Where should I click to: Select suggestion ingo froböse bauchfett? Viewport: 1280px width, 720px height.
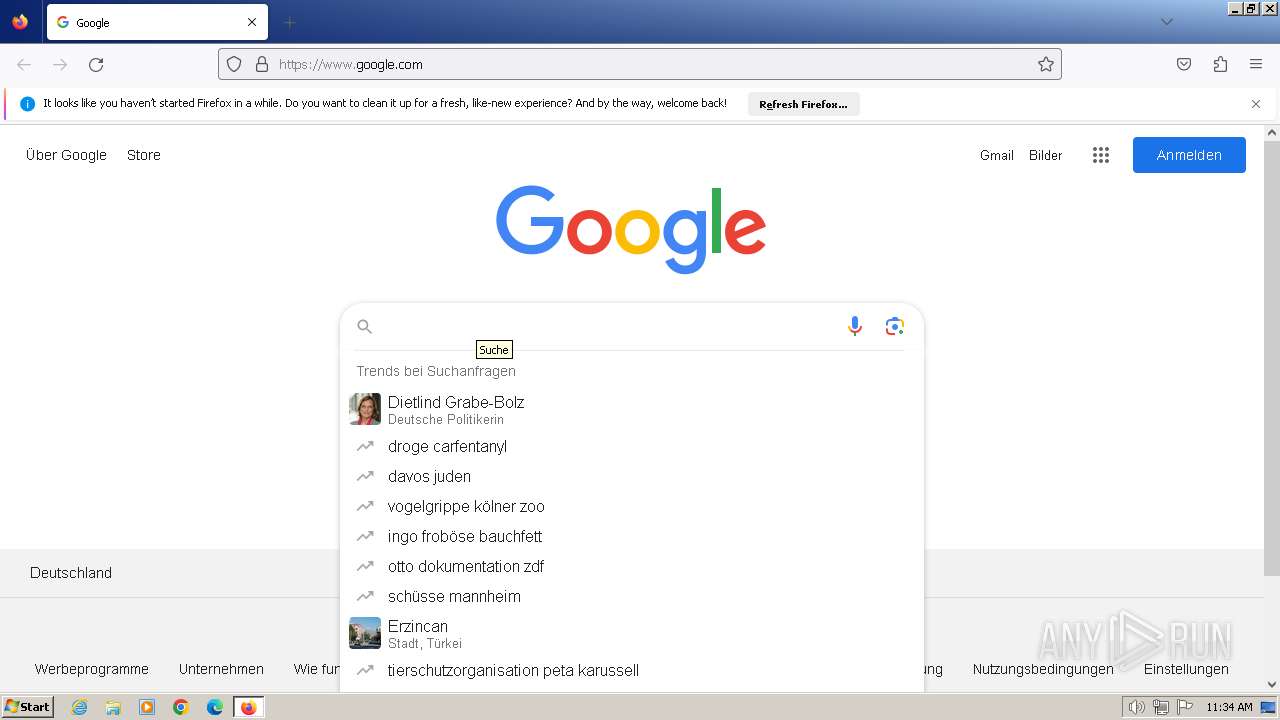(x=632, y=537)
